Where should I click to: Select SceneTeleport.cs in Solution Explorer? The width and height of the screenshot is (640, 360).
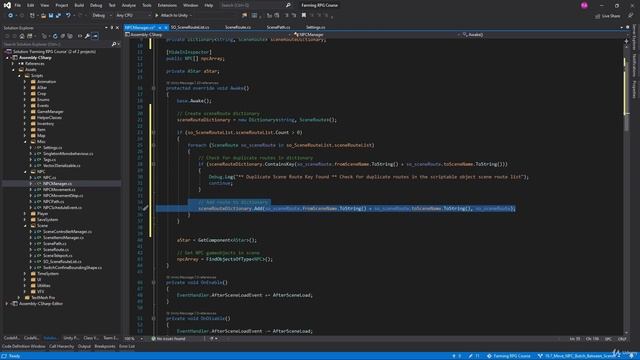(58, 256)
